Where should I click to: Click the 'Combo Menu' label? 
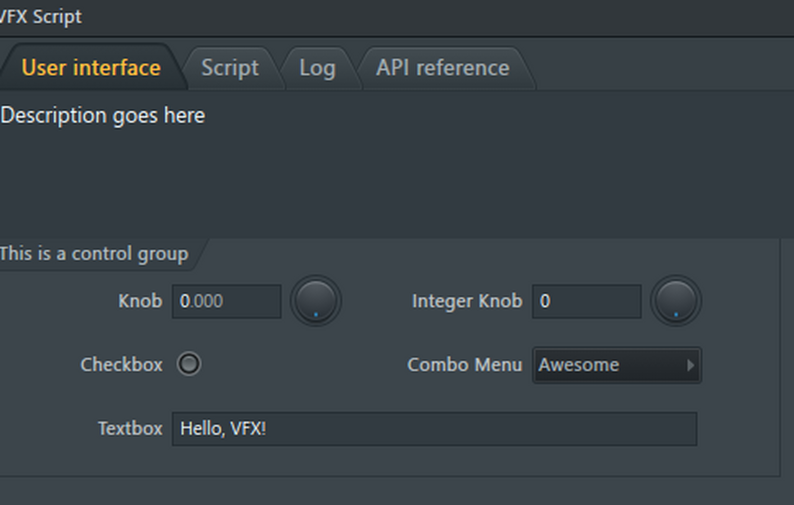coord(464,365)
